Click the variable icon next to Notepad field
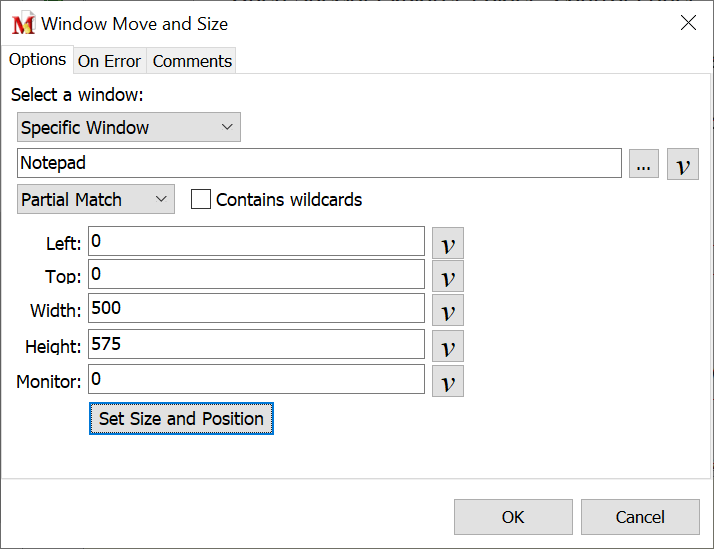 click(x=682, y=165)
